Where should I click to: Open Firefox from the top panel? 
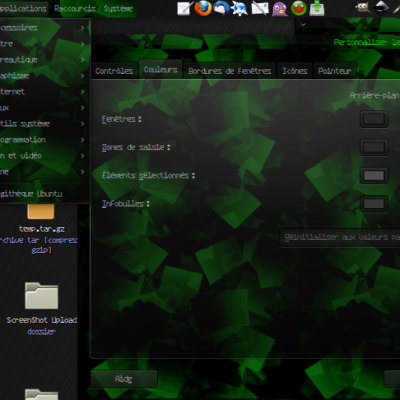click(x=203, y=8)
